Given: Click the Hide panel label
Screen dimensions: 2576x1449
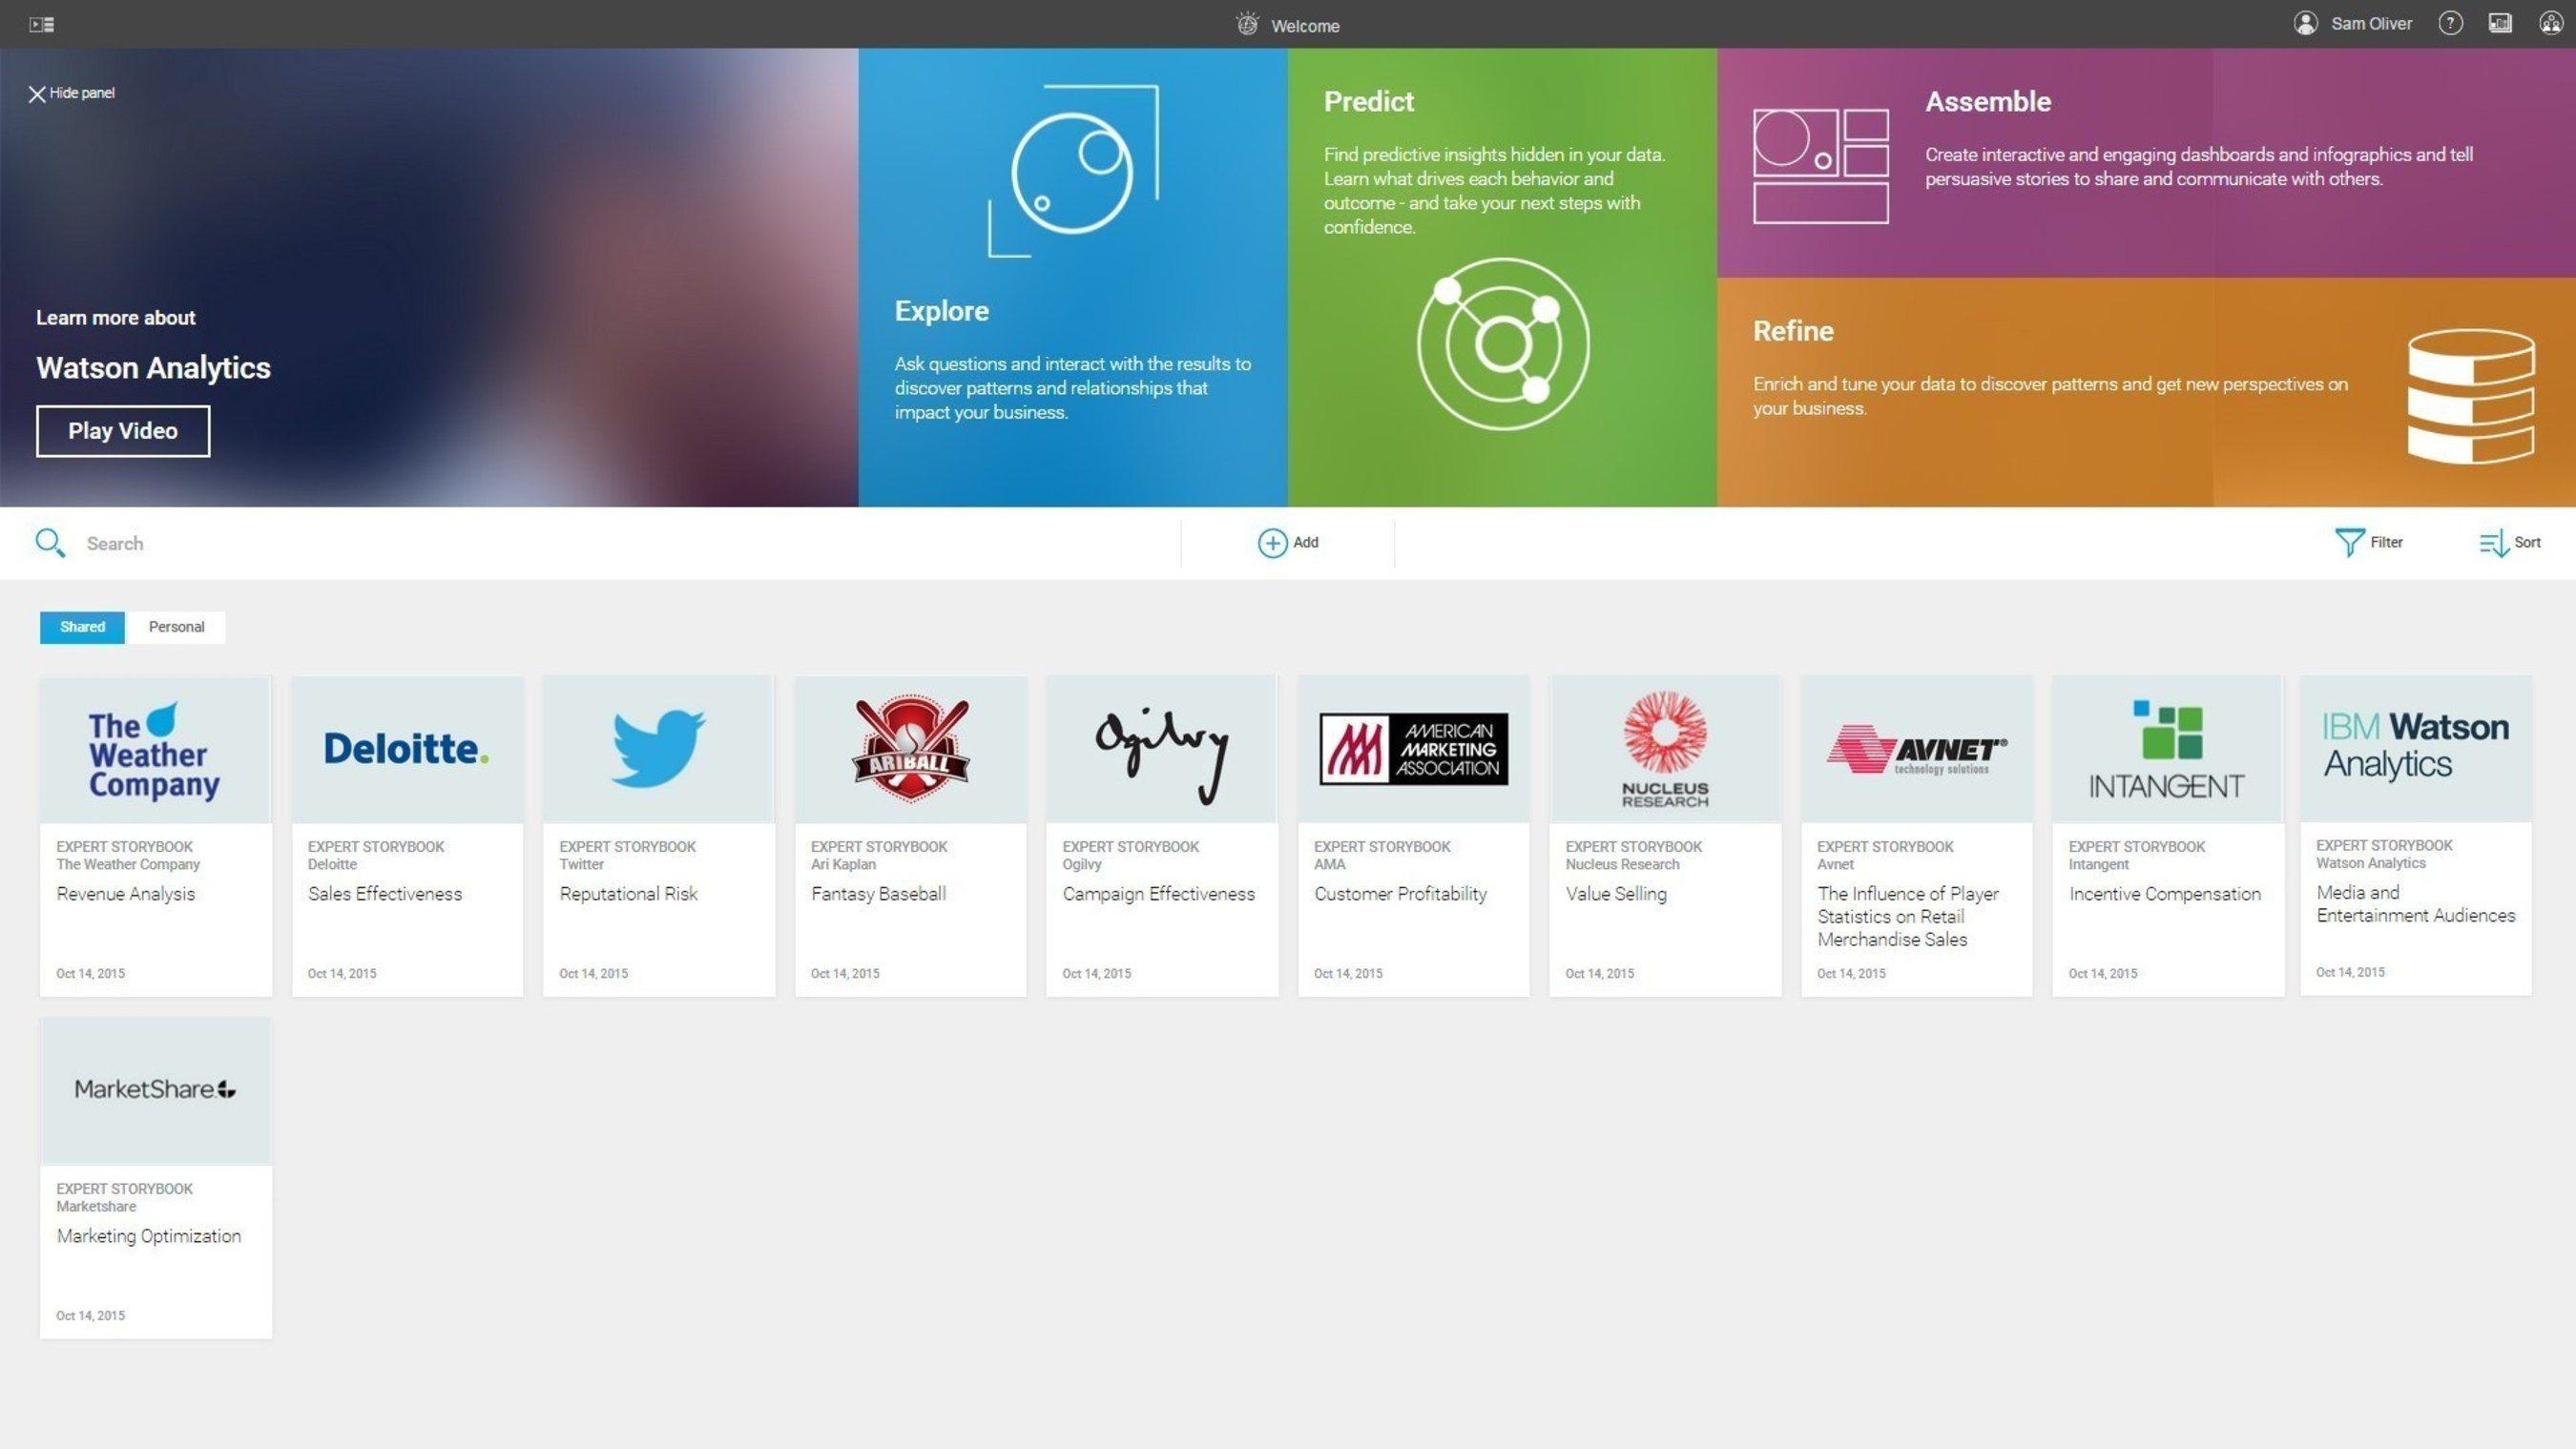Looking at the screenshot, I should pos(82,93).
